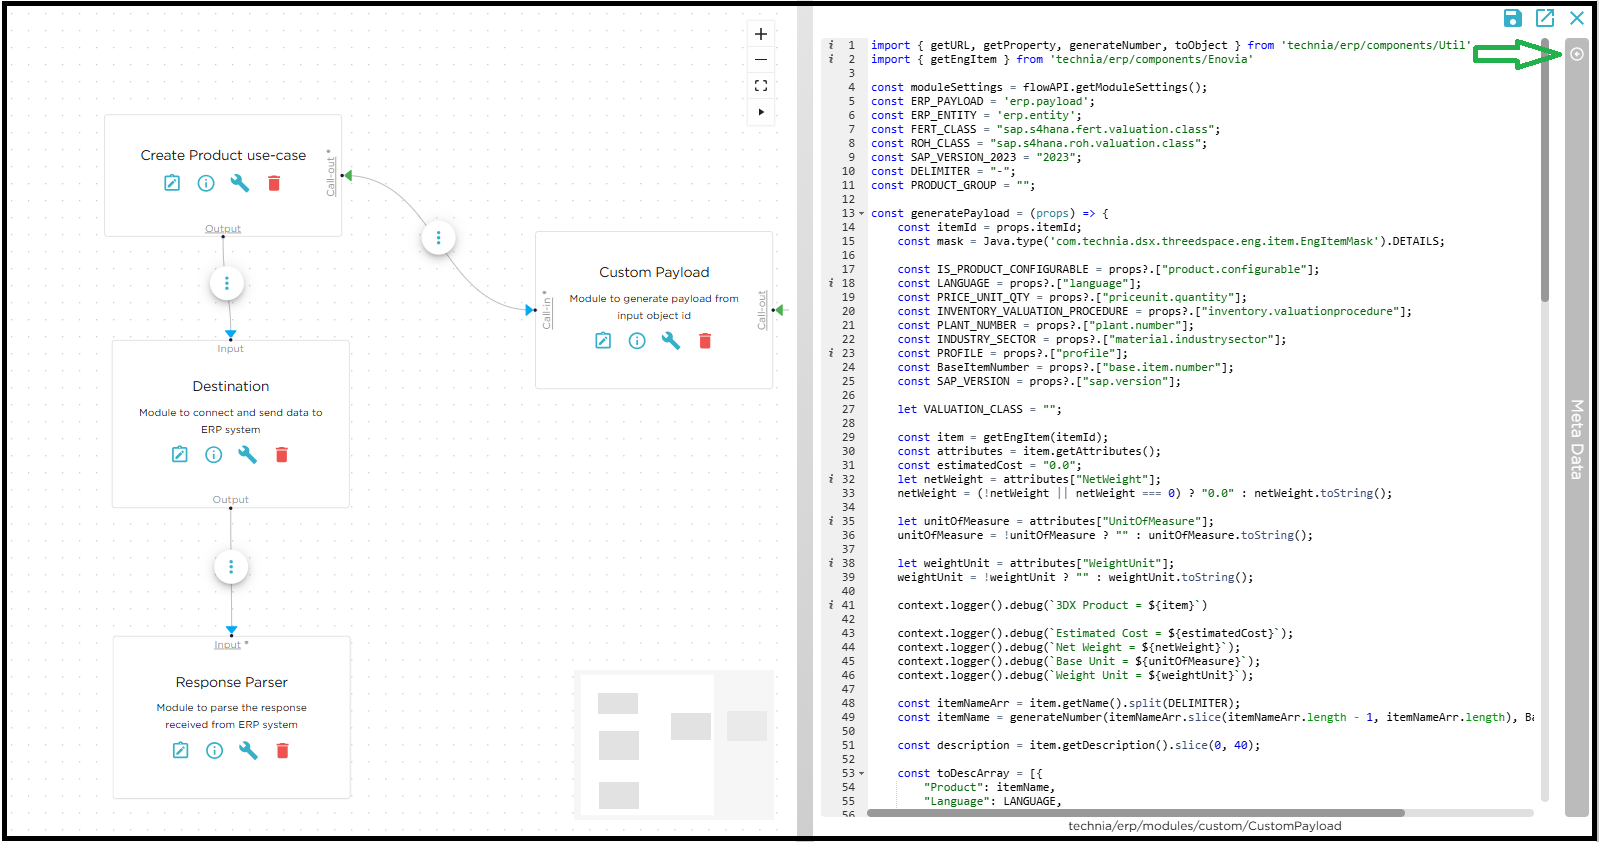This screenshot has width=1599, height=842.
Task: Open the edit icon on Custom Payload module
Action: [603, 341]
